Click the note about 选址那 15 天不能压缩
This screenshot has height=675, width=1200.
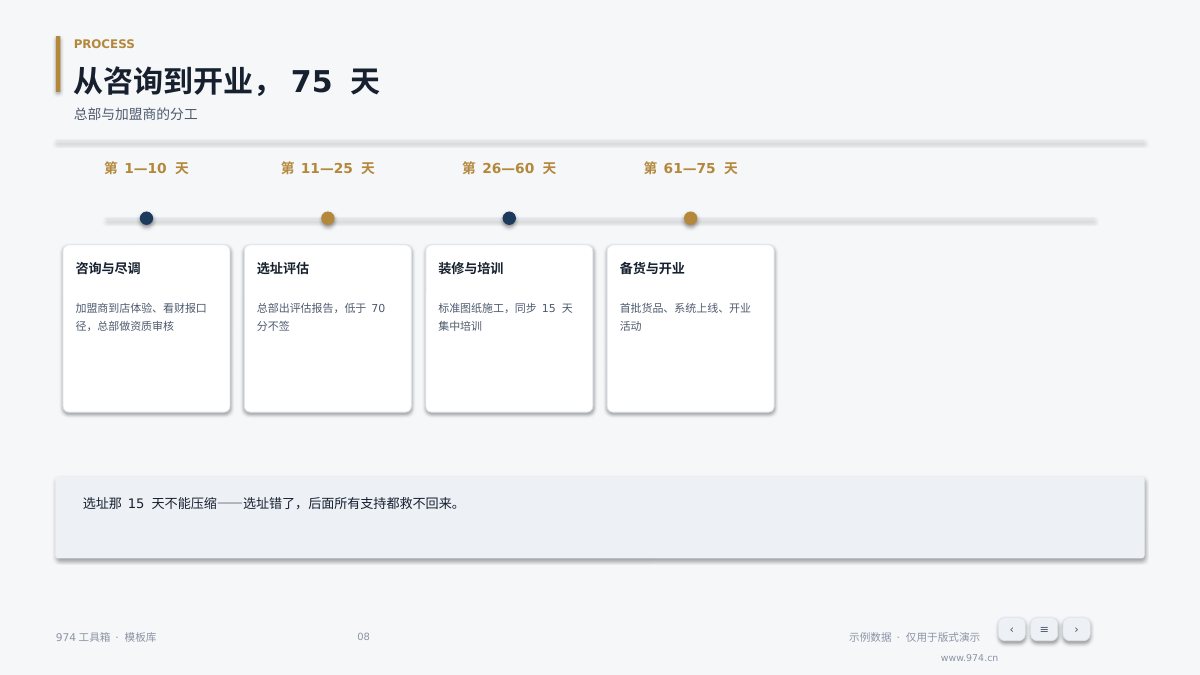click(600, 517)
